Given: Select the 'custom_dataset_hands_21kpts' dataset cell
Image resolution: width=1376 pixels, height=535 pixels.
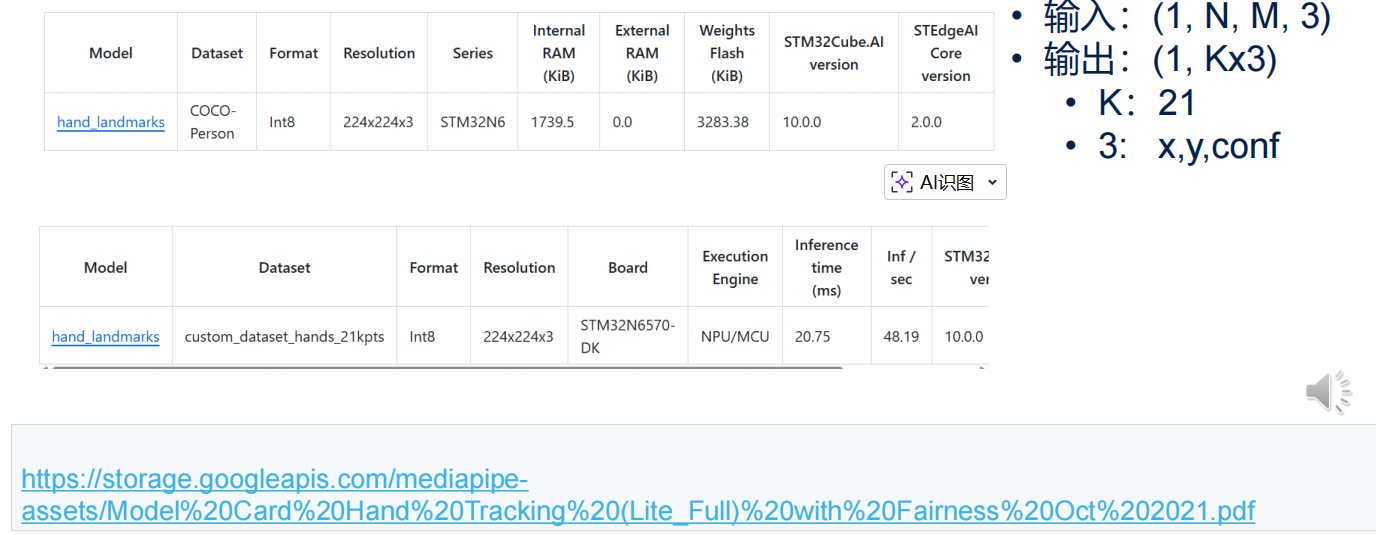Looking at the screenshot, I should coord(284,337).
